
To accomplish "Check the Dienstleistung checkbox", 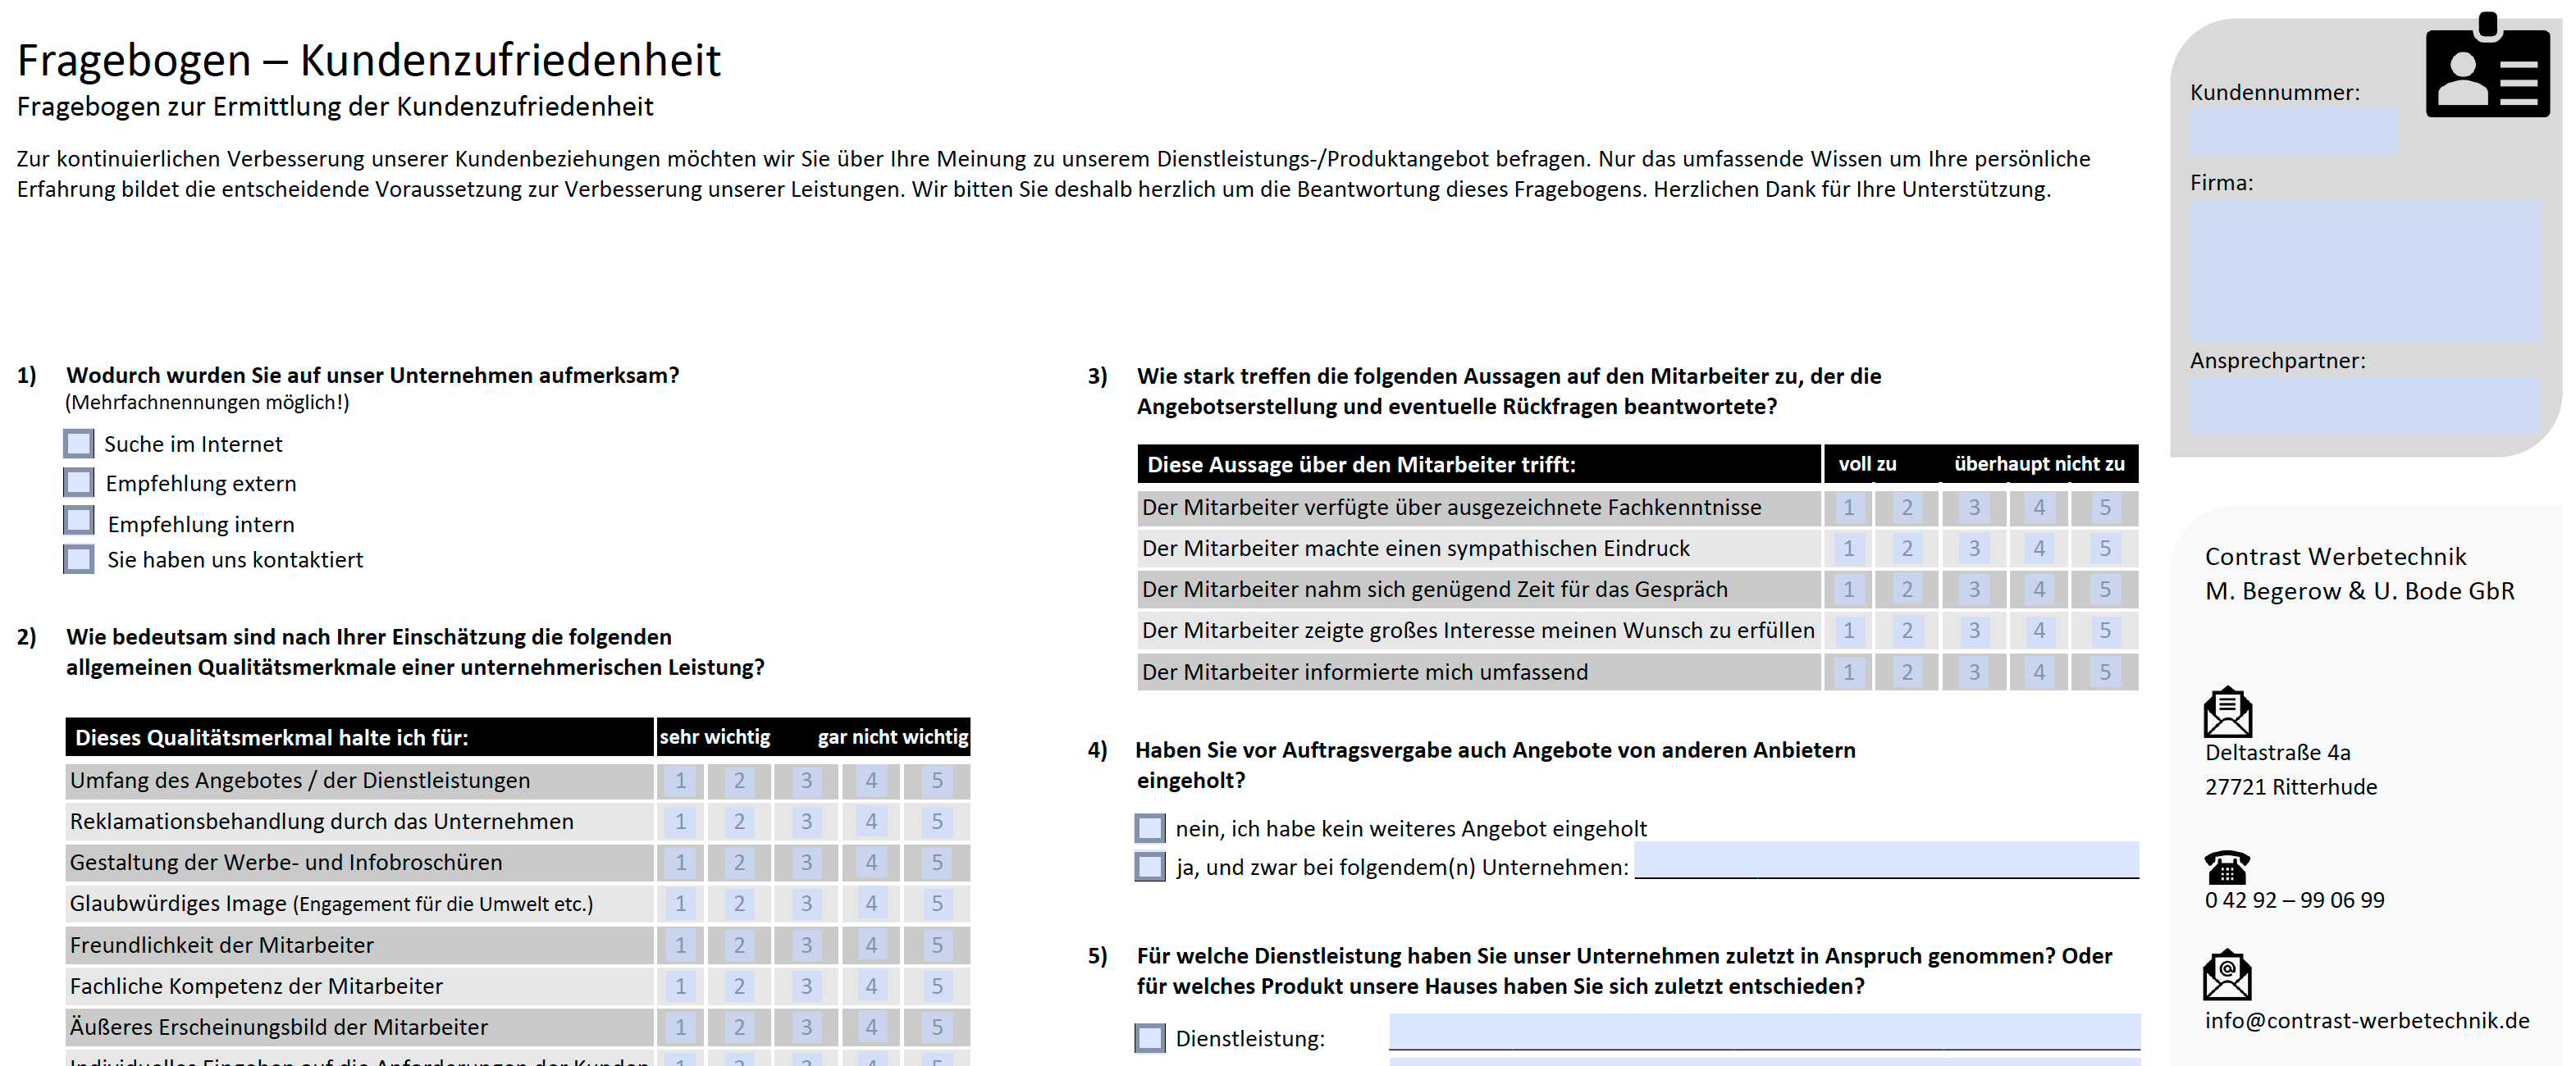I will click(1150, 1038).
